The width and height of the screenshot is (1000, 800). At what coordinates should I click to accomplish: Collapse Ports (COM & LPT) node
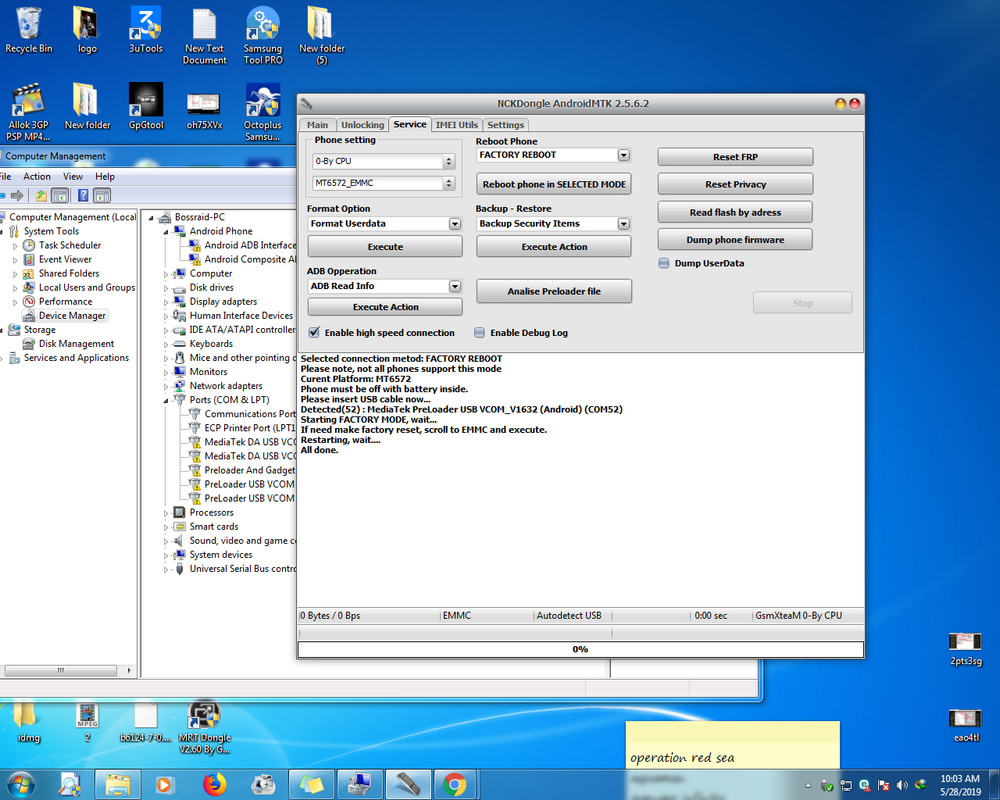166,400
